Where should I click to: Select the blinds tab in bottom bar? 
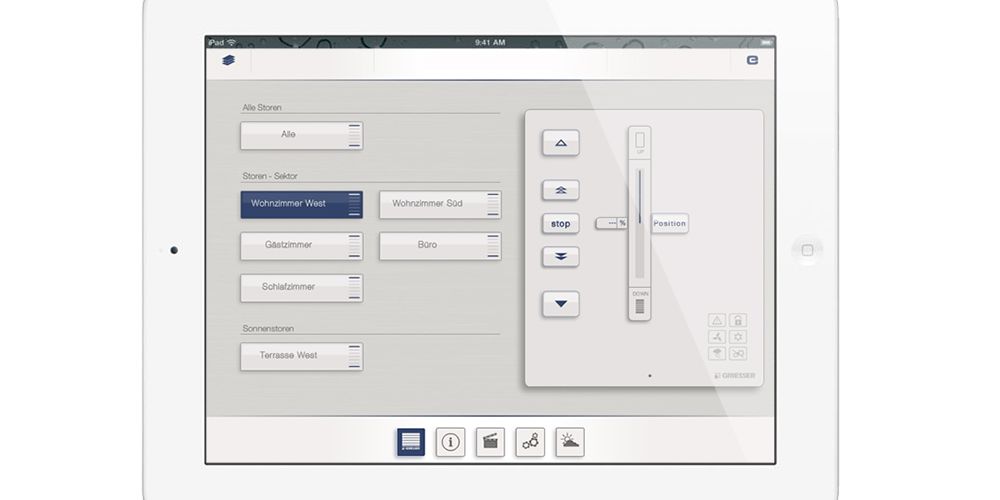pyautogui.click(x=410, y=442)
